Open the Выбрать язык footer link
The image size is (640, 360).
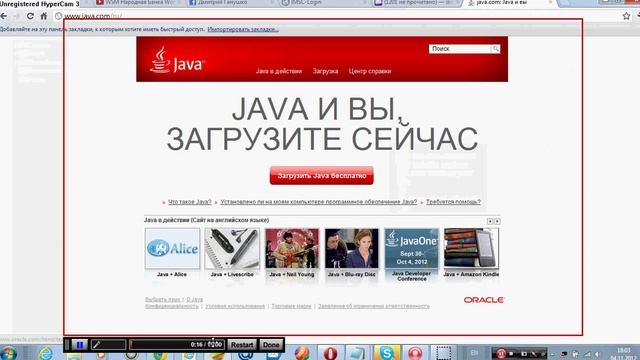tap(162, 300)
